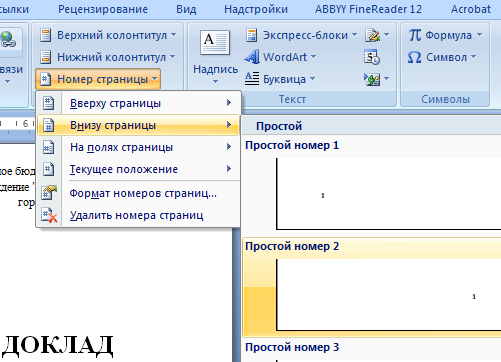501x362 pixels.
Task: Choose Внизу страницы menu item
Action: 138,125
